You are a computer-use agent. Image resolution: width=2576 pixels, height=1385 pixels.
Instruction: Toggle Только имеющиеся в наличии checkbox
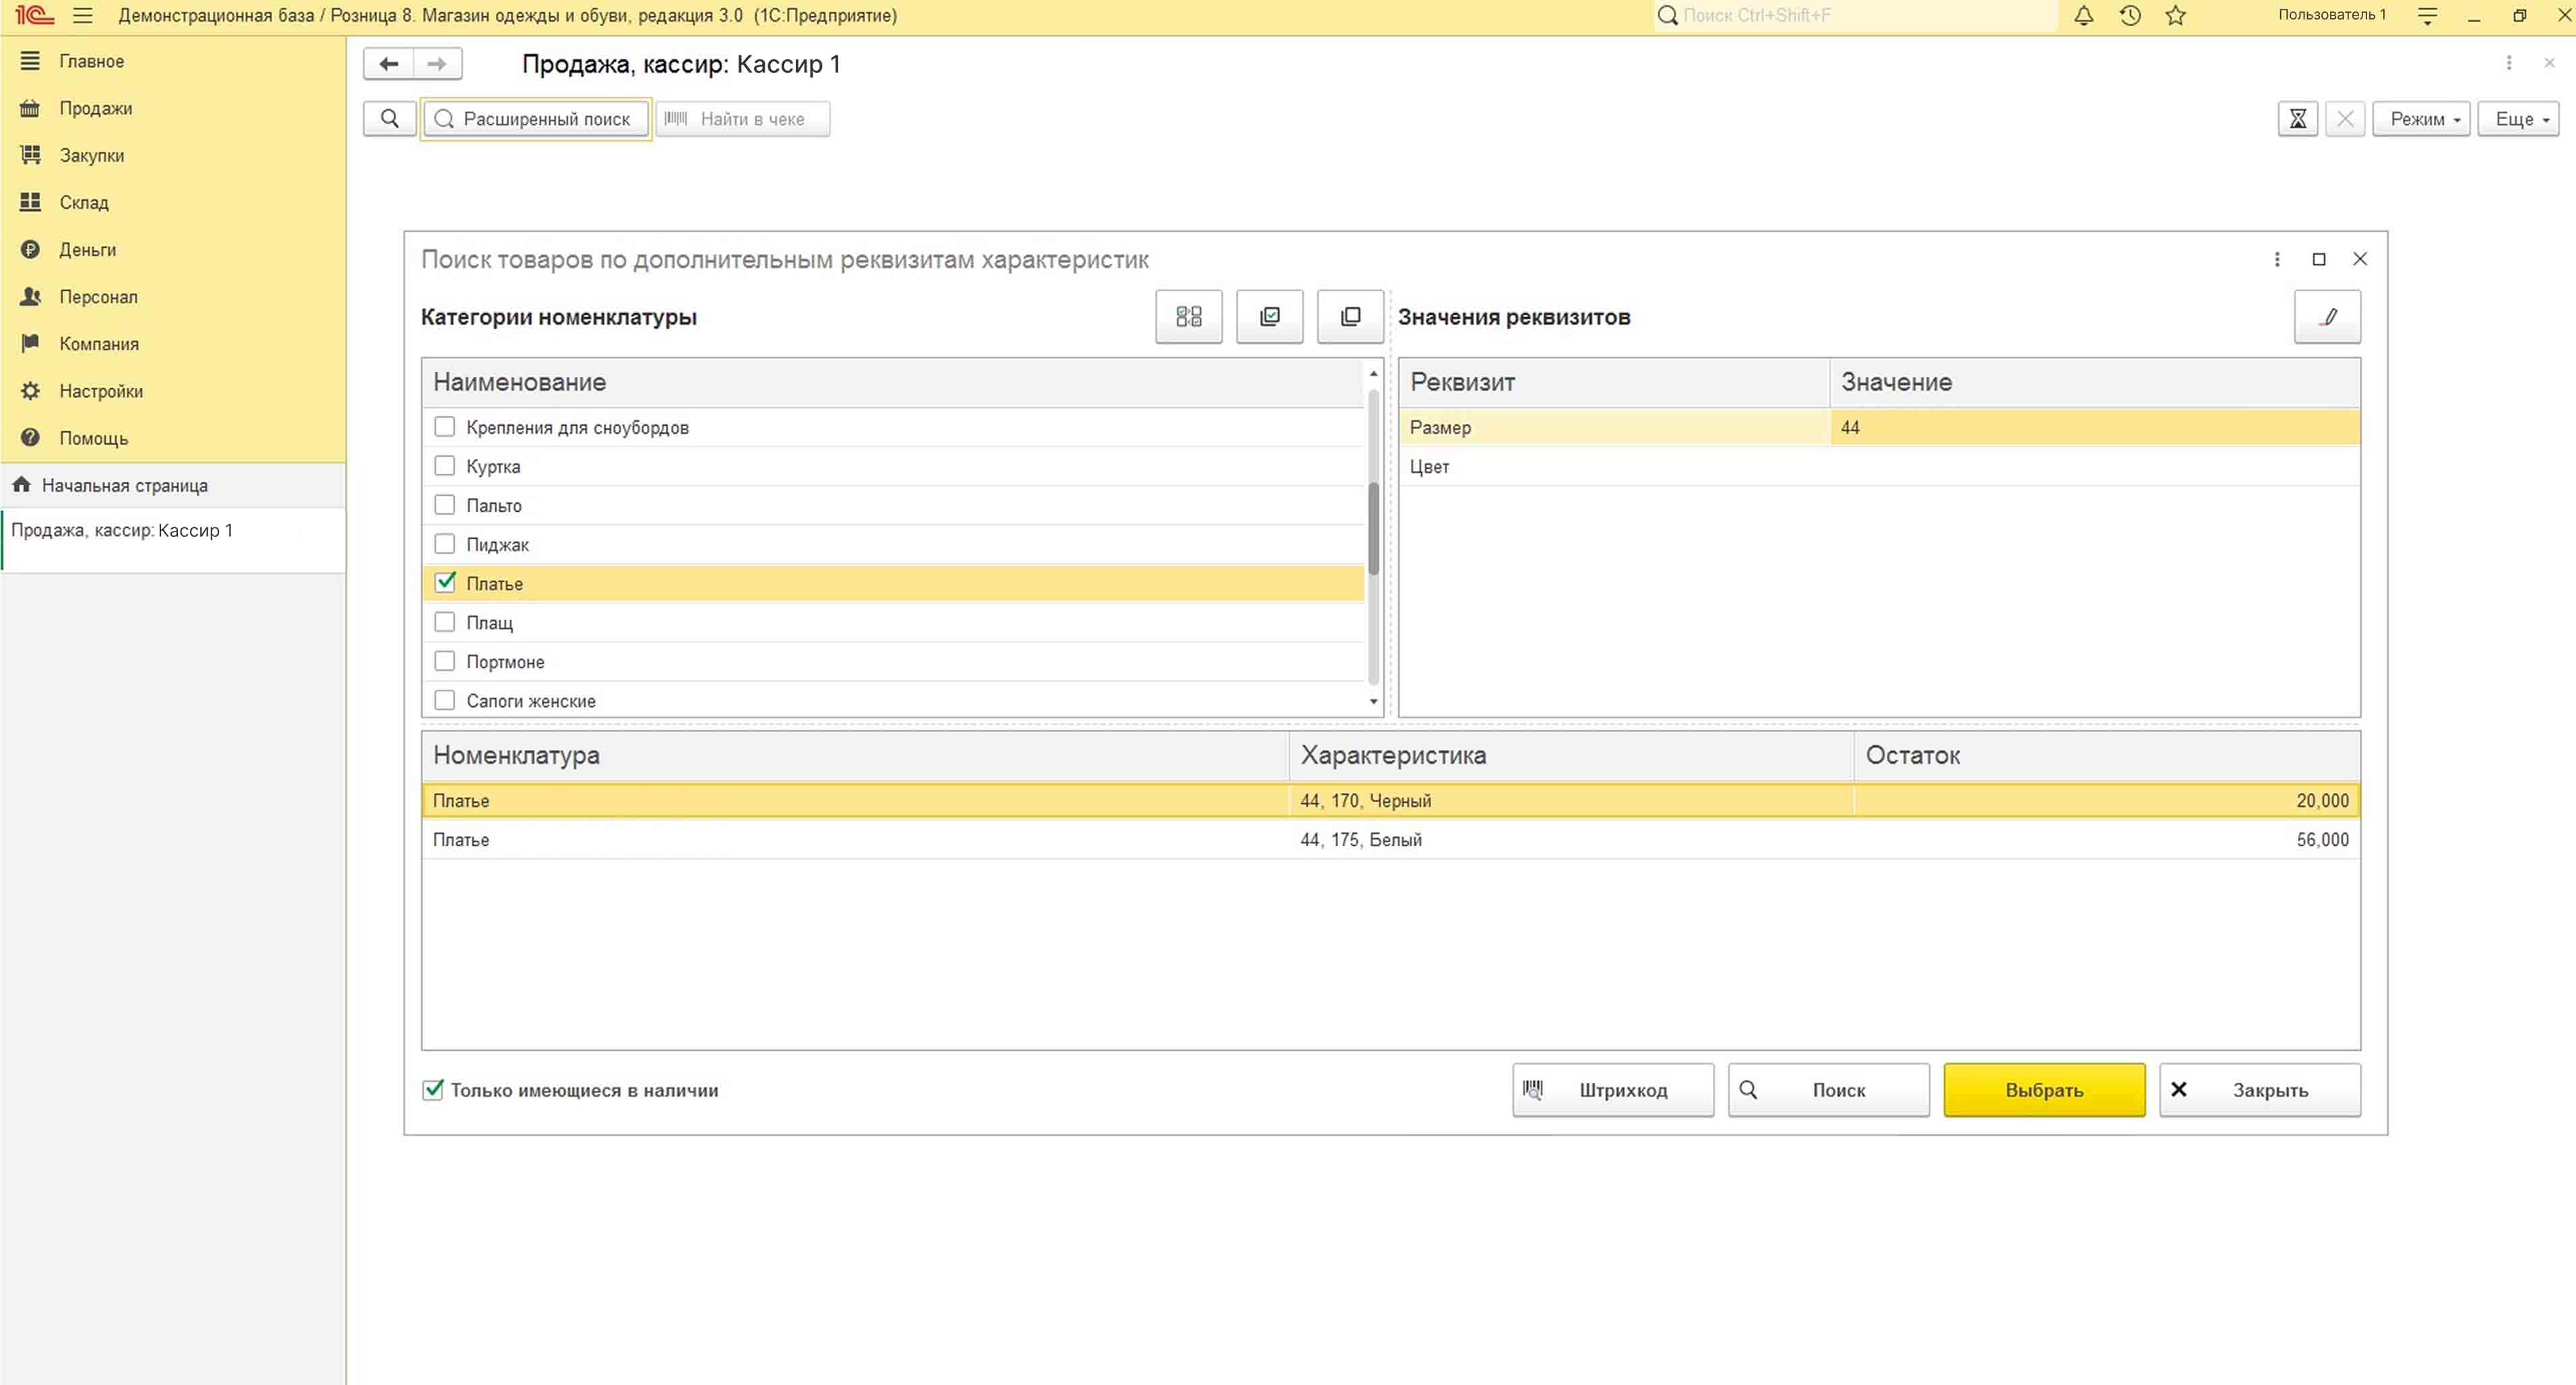[433, 1090]
